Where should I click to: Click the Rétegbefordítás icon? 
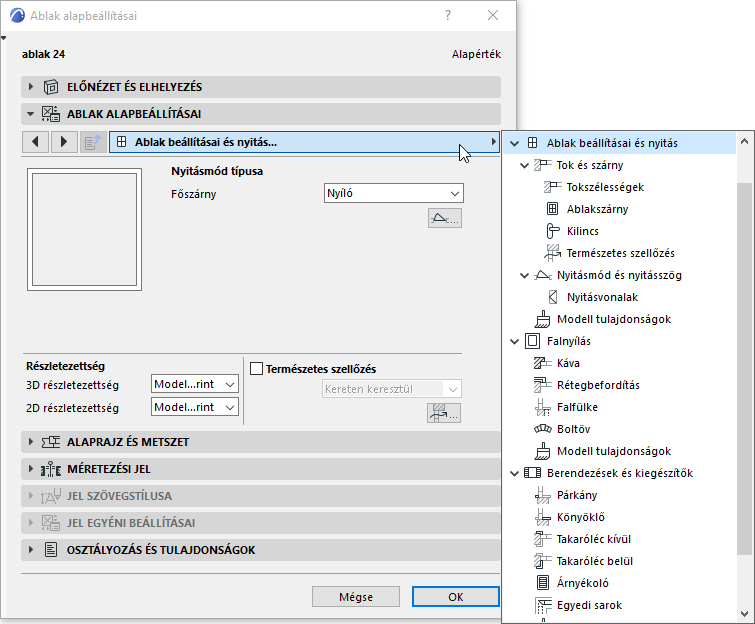coord(543,385)
